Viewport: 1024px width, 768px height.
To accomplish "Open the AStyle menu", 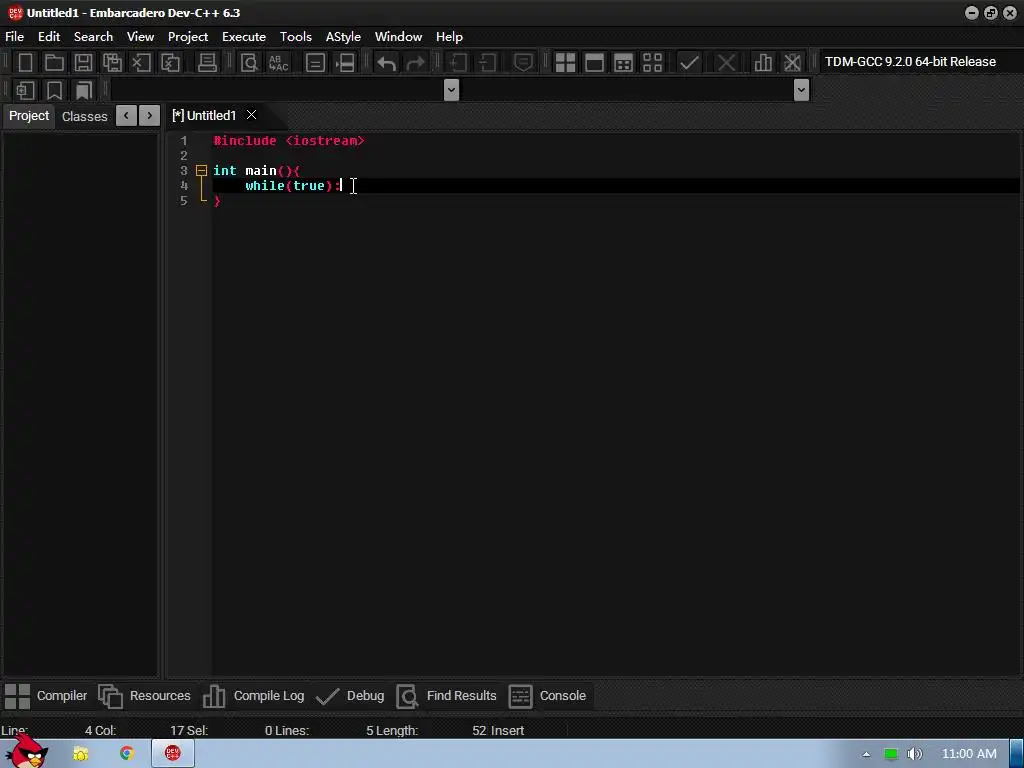I will [x=344, y=37].
